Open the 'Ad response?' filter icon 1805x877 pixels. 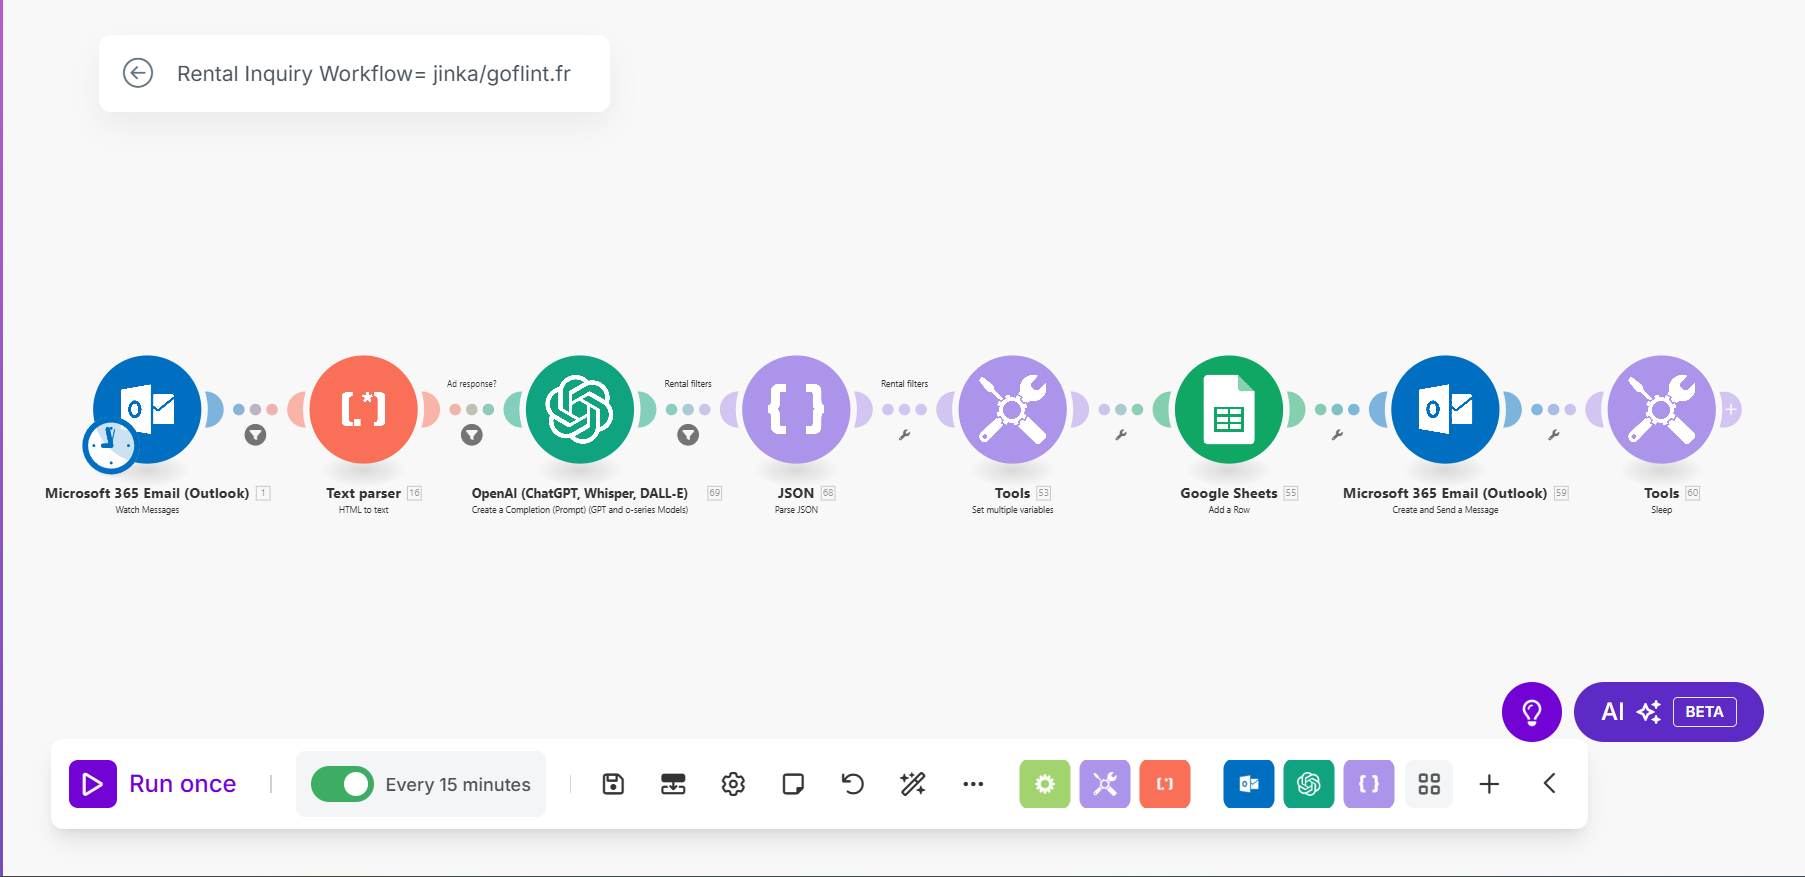[472, 435]
